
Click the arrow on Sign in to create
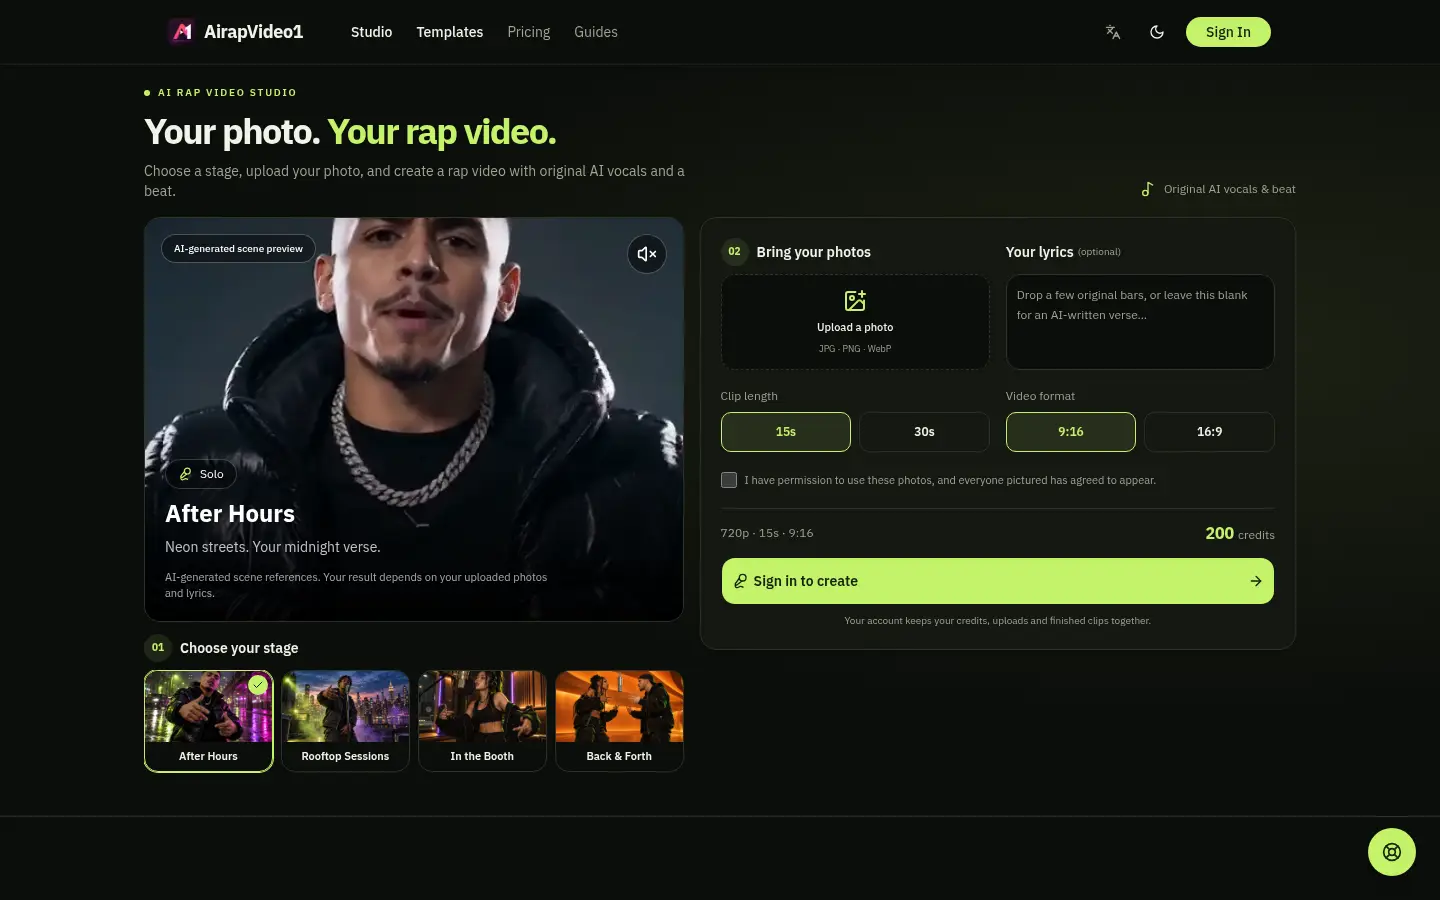(1256, 581)
